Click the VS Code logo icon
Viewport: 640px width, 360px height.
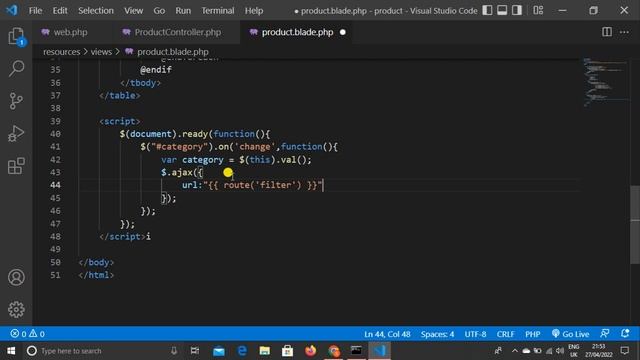point(12,10)
